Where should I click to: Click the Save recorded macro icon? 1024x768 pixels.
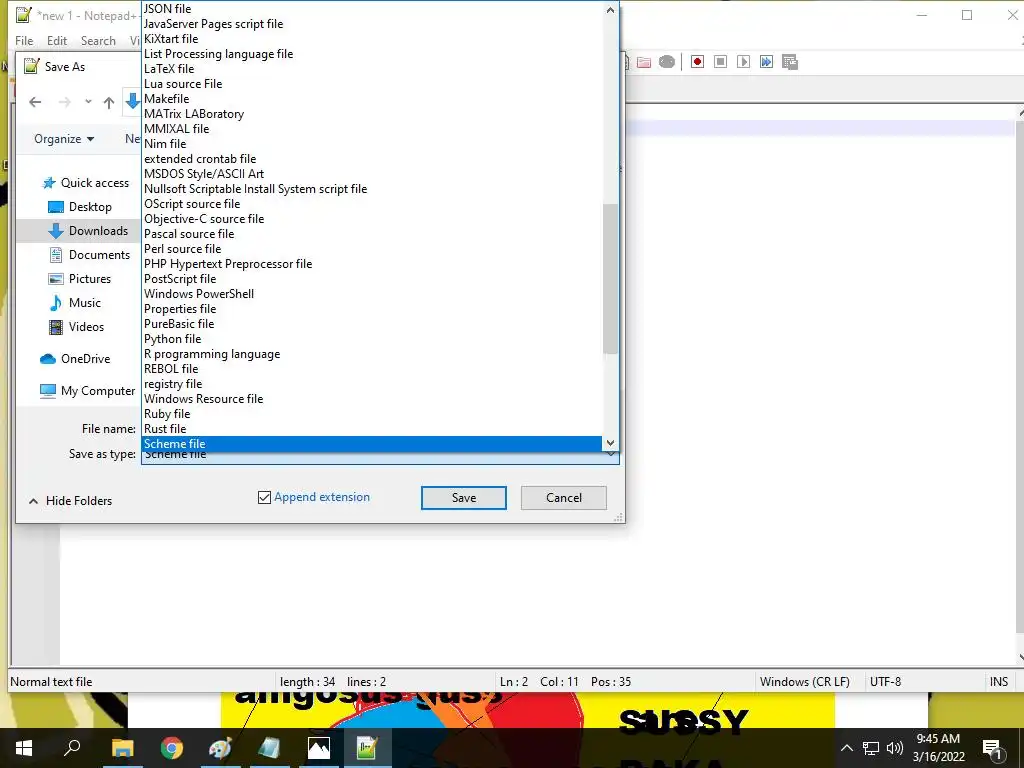click(x=790, y=62)
